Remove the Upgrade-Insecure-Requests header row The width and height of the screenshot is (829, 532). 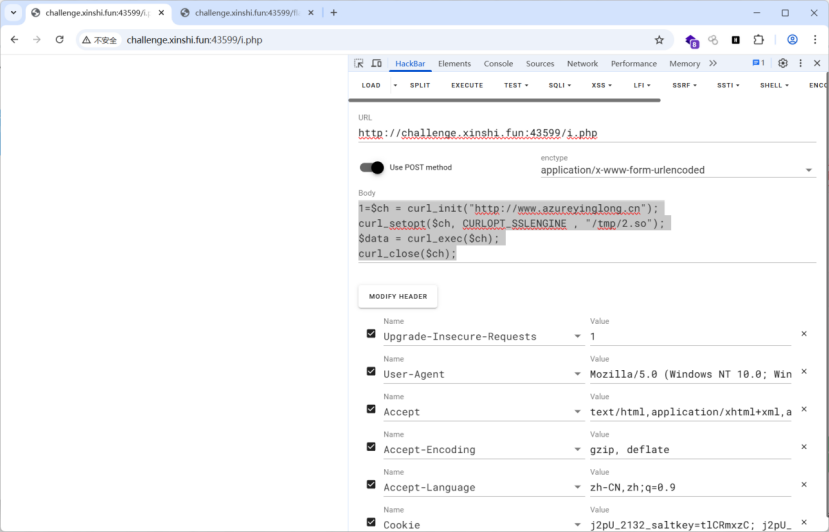803,334
